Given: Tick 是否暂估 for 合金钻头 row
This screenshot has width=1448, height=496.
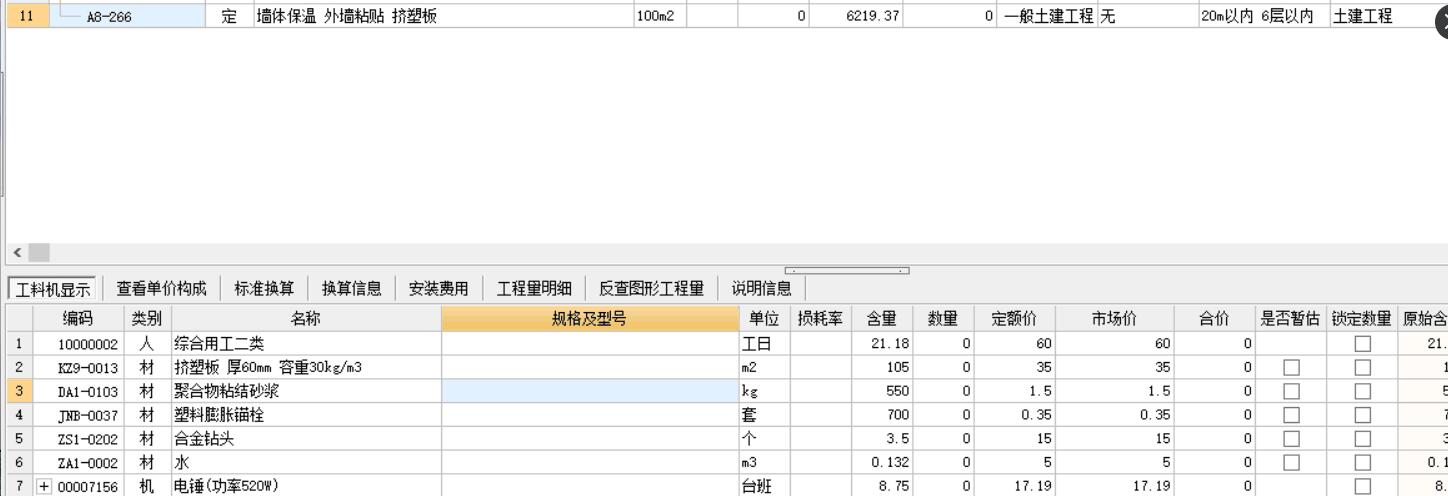Looking at the screenshot, I should point(1291,439).
